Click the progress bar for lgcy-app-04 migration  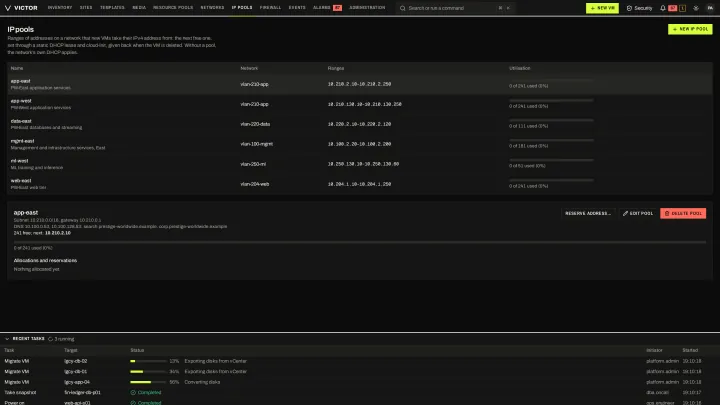point(148,382)
